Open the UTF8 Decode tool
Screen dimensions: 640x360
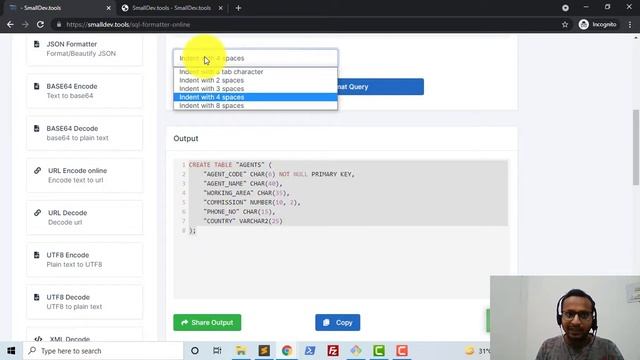(x=84, y=302)
